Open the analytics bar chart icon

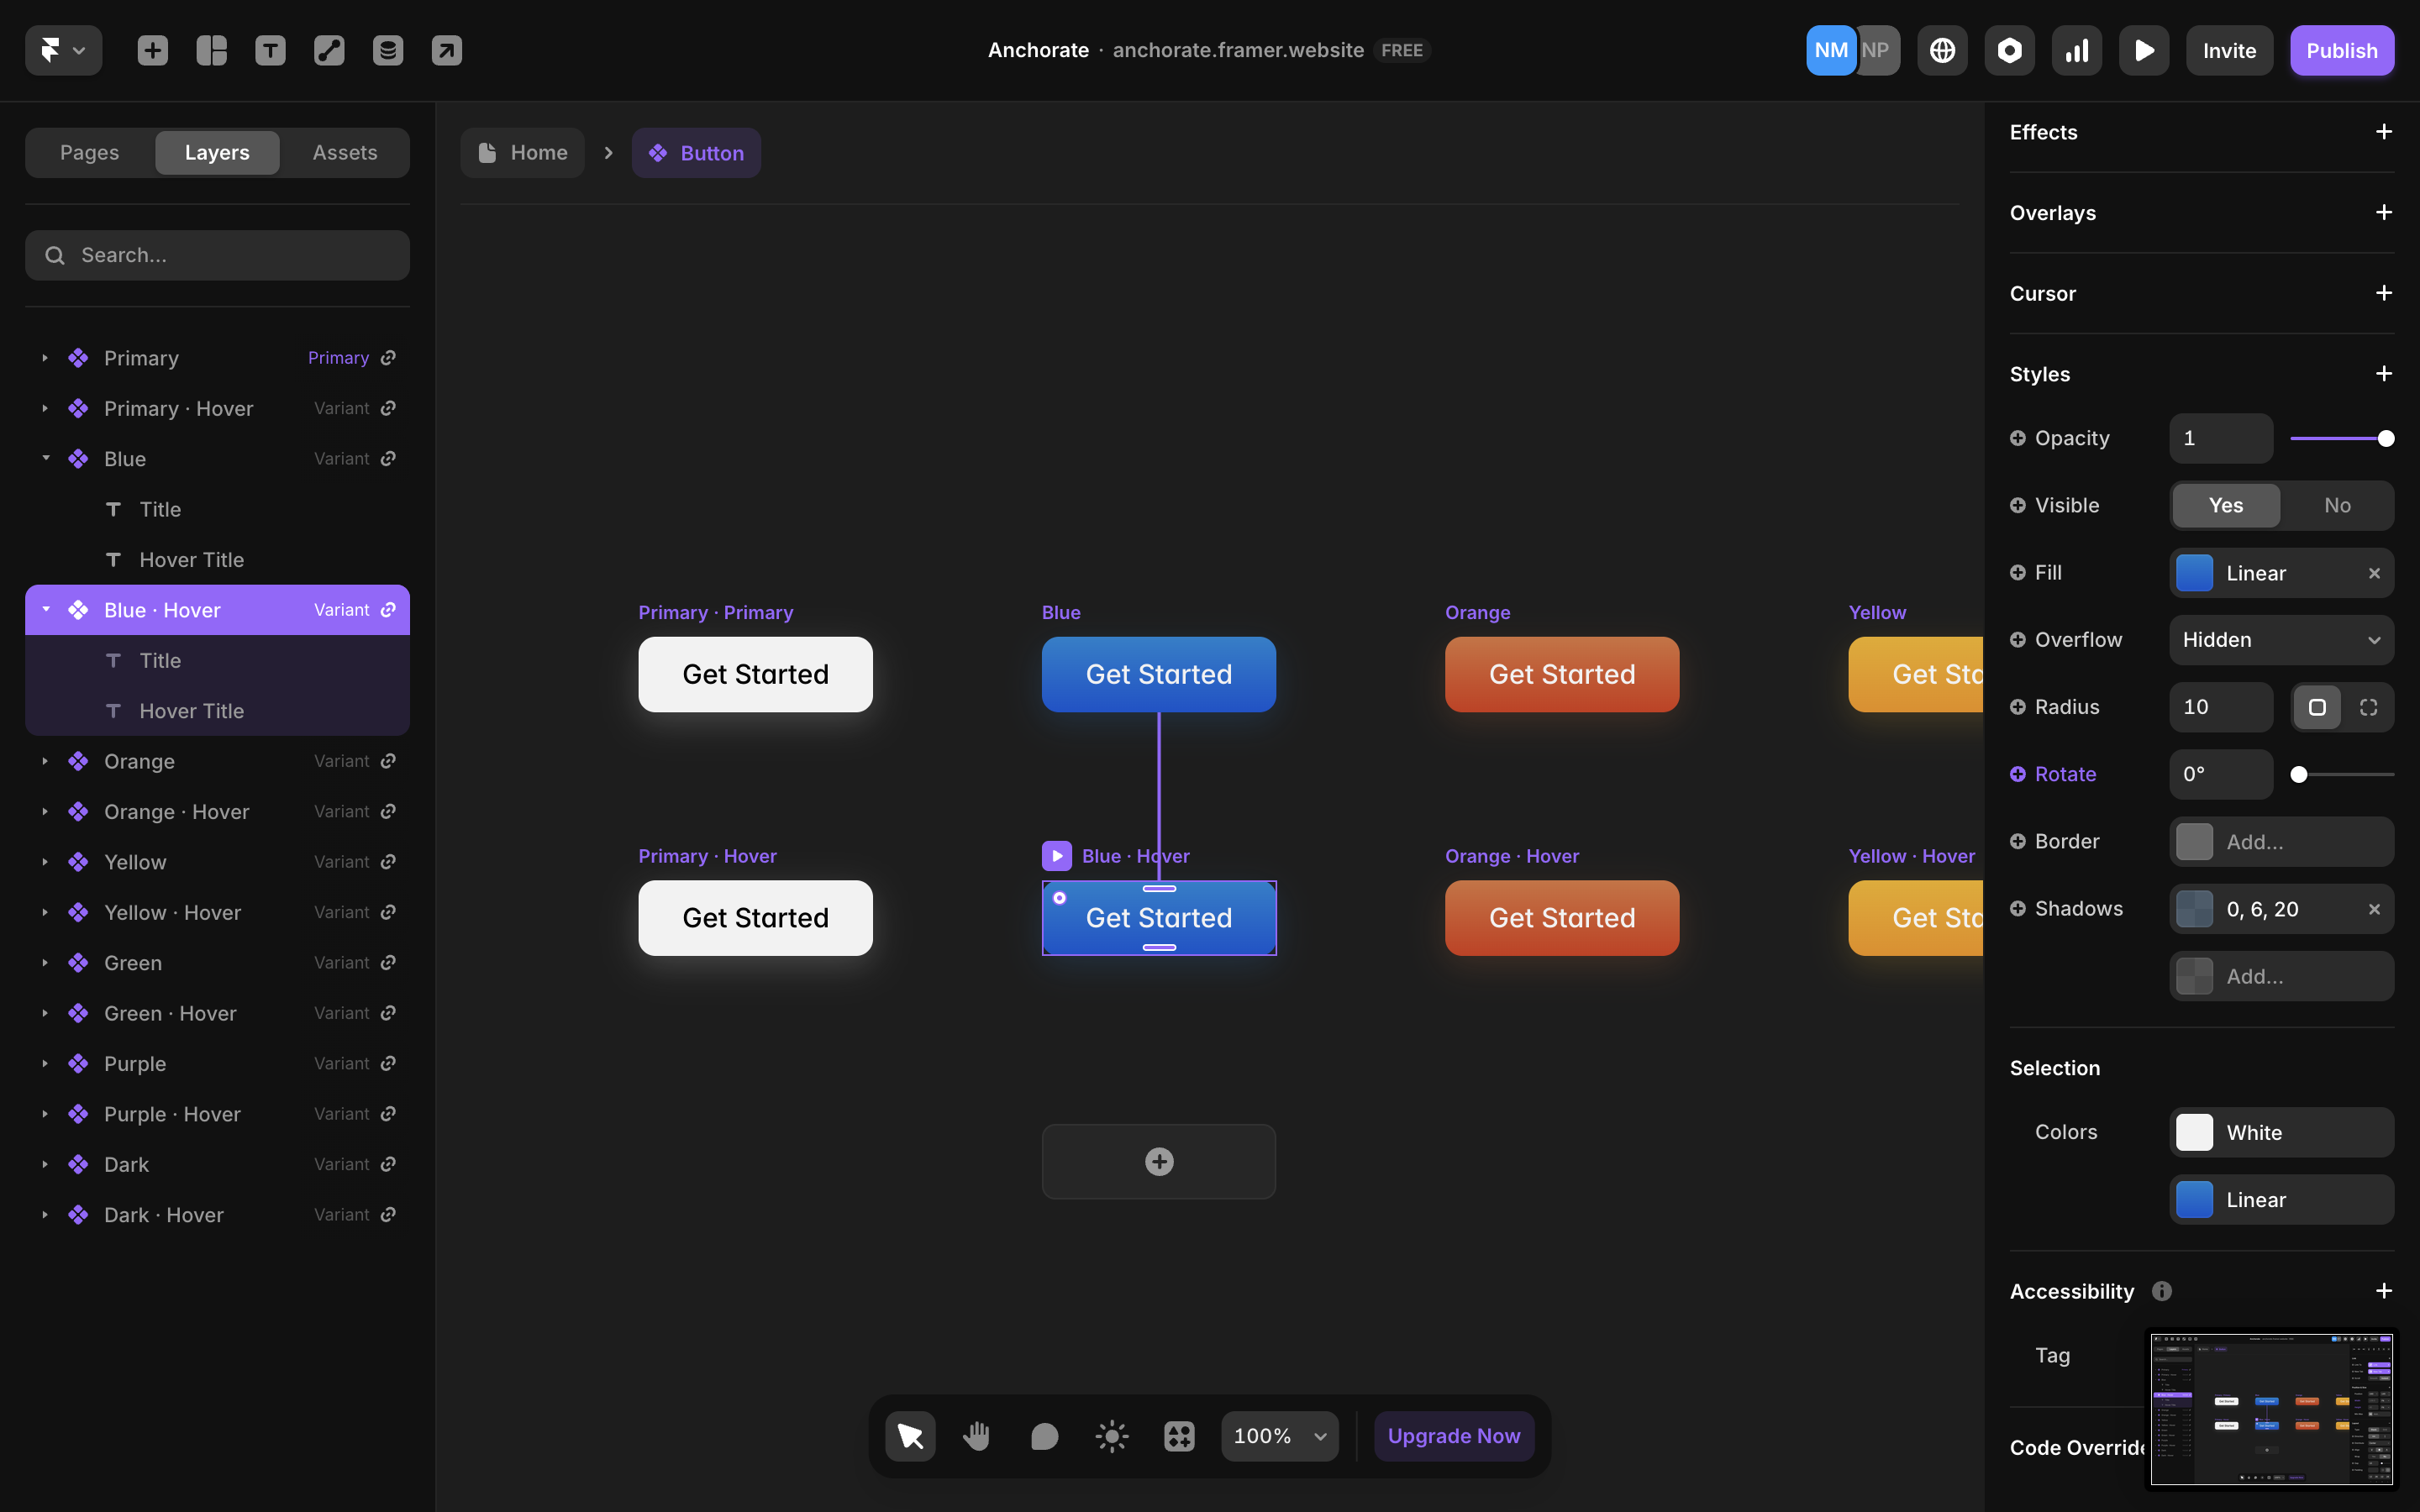pyautogui.click(x=2076, y=50)
